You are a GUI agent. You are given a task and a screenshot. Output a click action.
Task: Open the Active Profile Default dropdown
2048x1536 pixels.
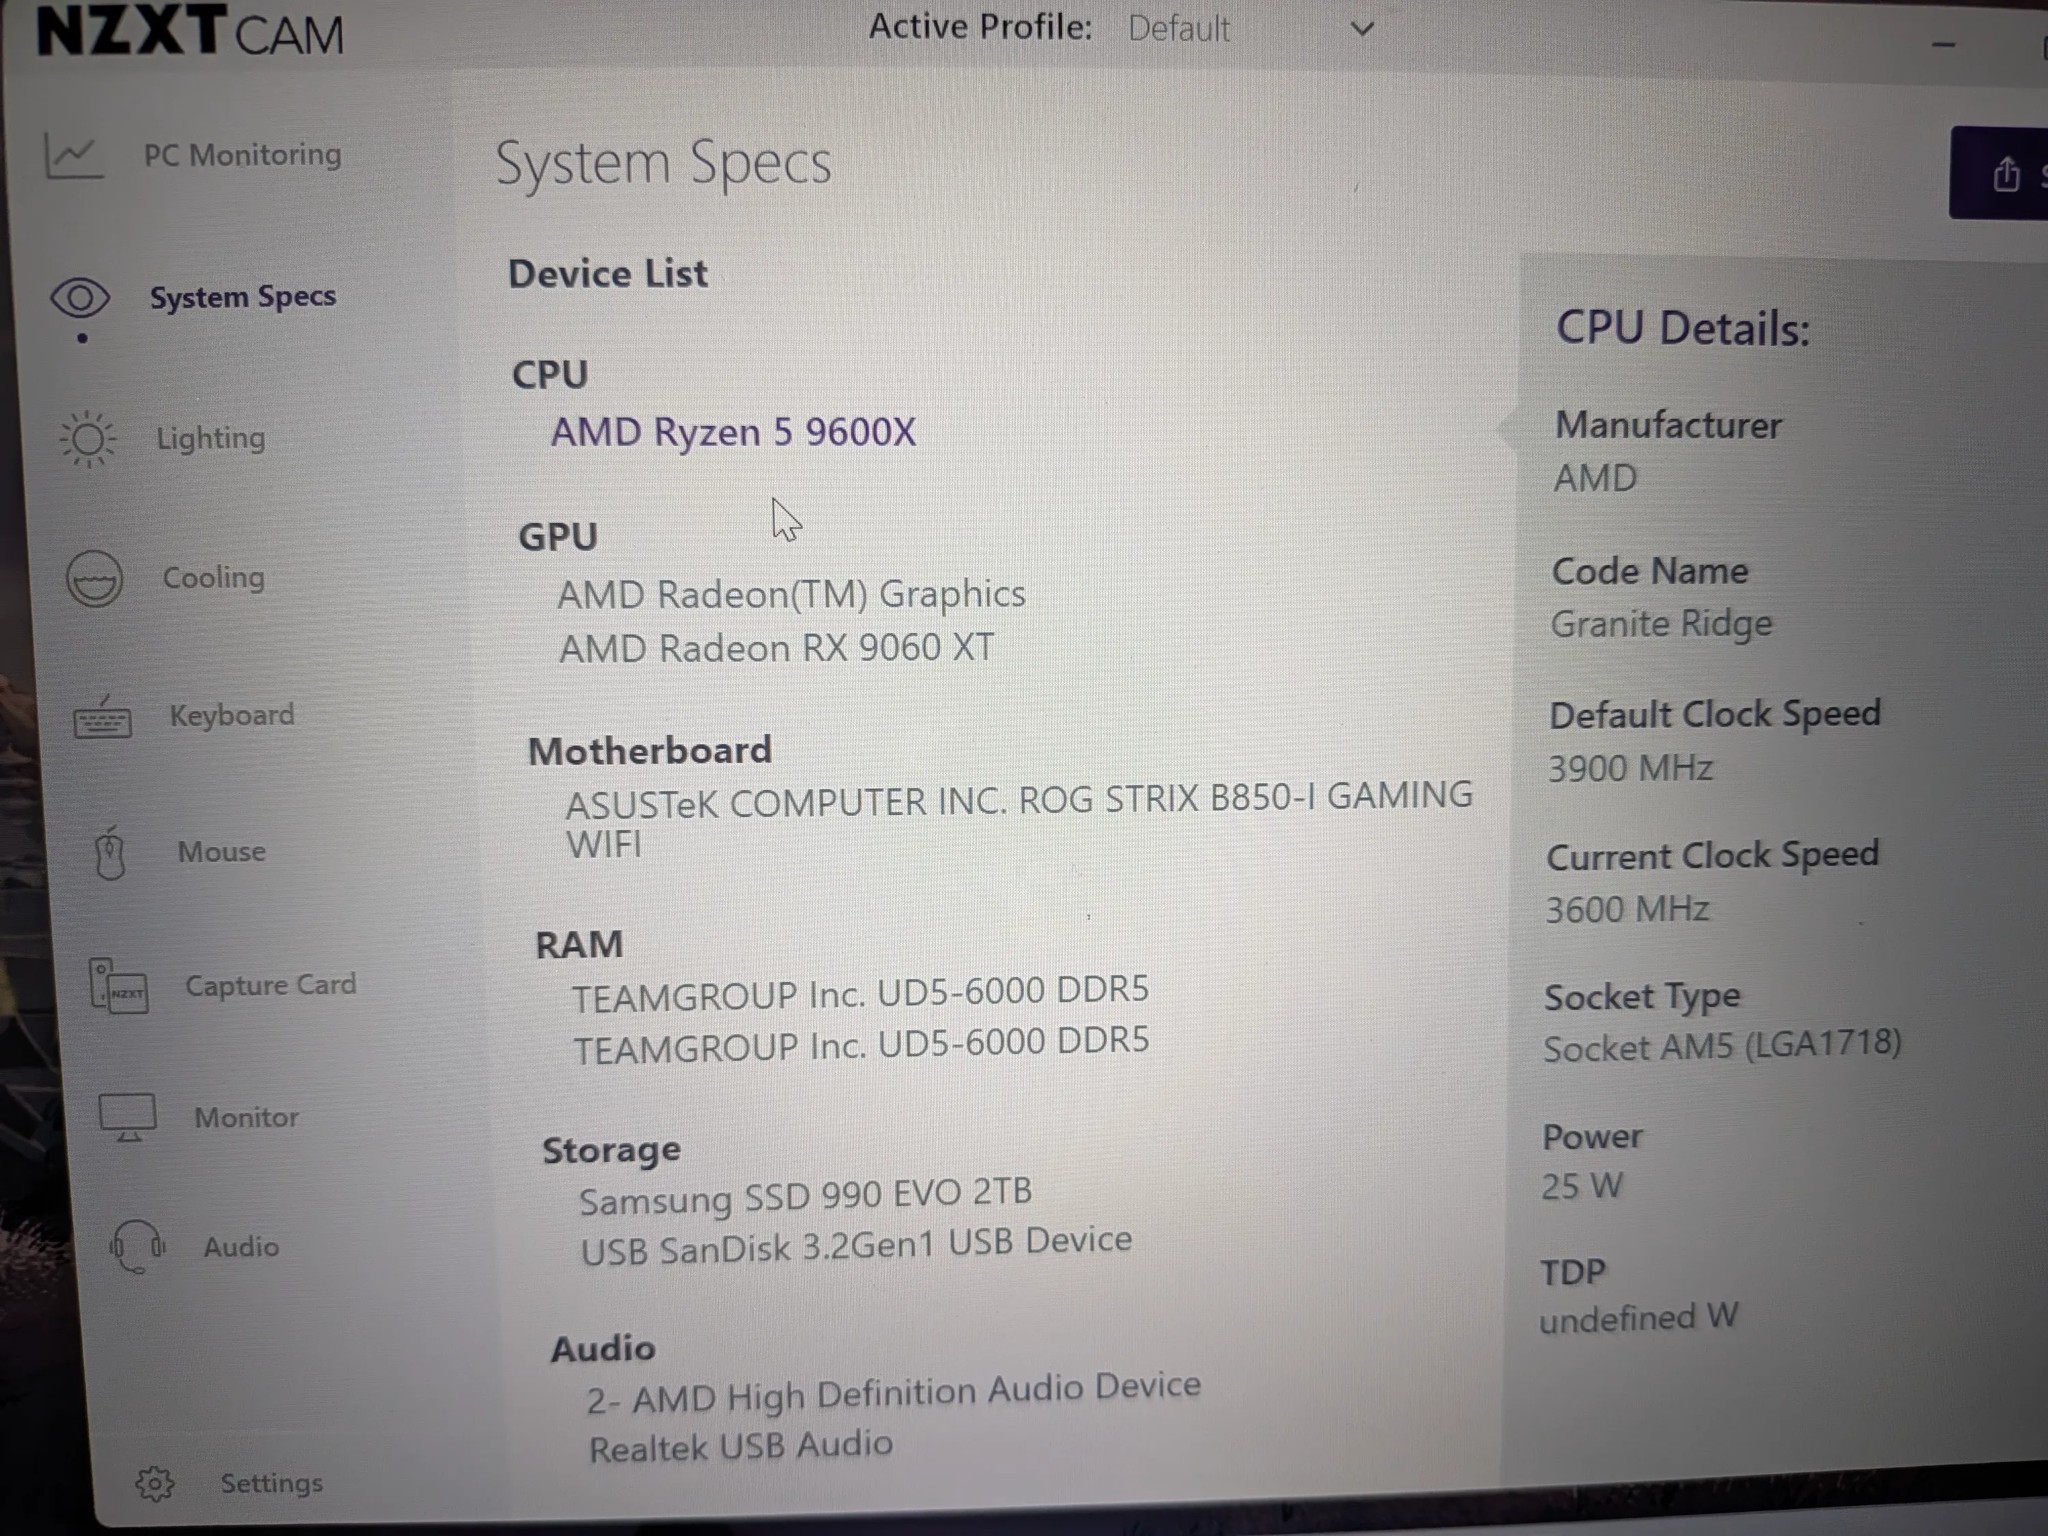[1250, 29]
